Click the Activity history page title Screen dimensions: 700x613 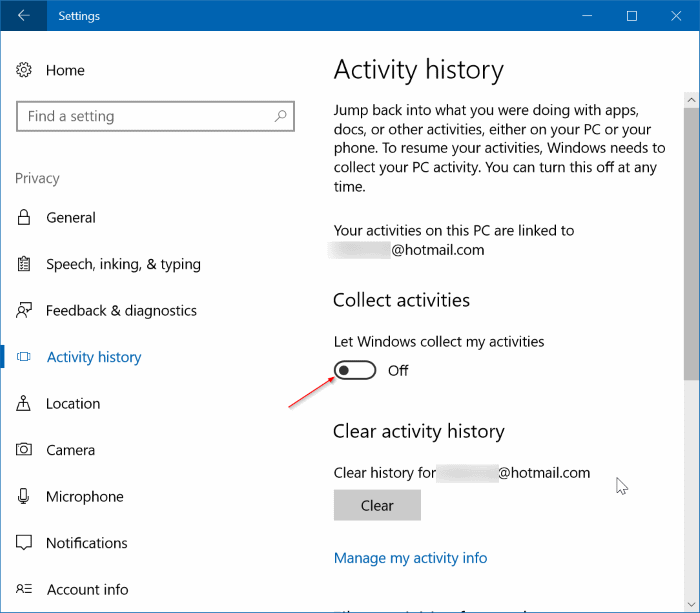419,70
